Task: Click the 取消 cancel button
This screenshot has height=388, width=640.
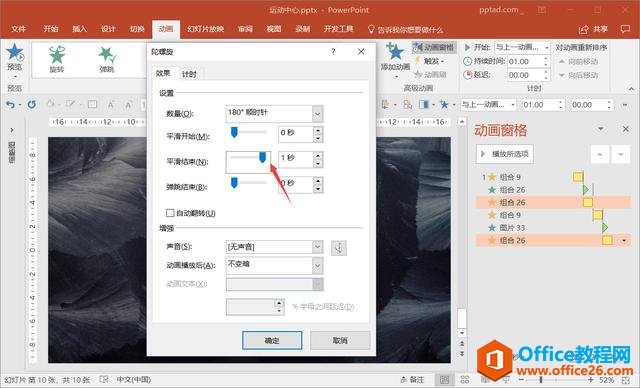Action: 340,340
